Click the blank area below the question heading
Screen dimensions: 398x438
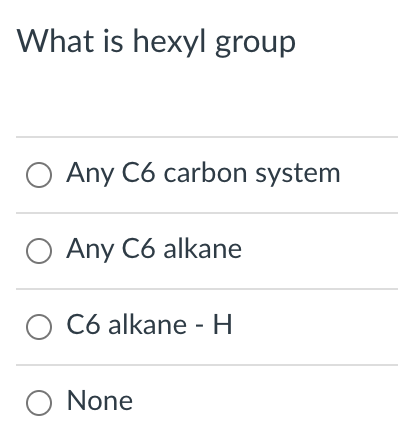[207, 98]
